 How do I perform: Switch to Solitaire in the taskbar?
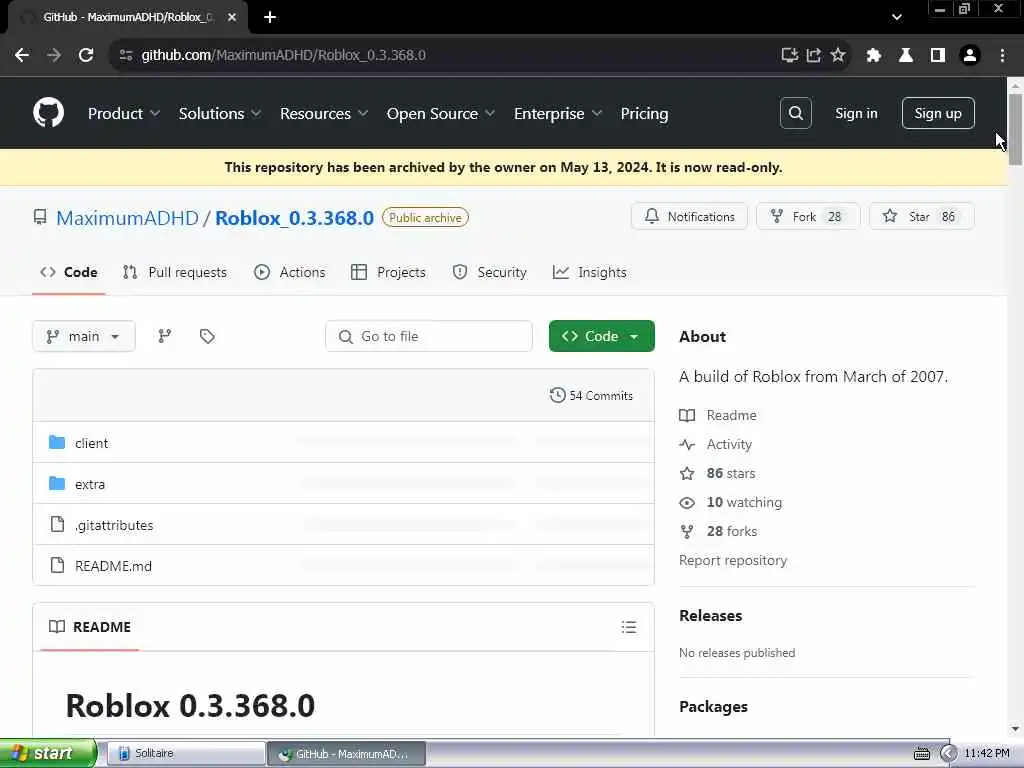(x=185, y=753)
